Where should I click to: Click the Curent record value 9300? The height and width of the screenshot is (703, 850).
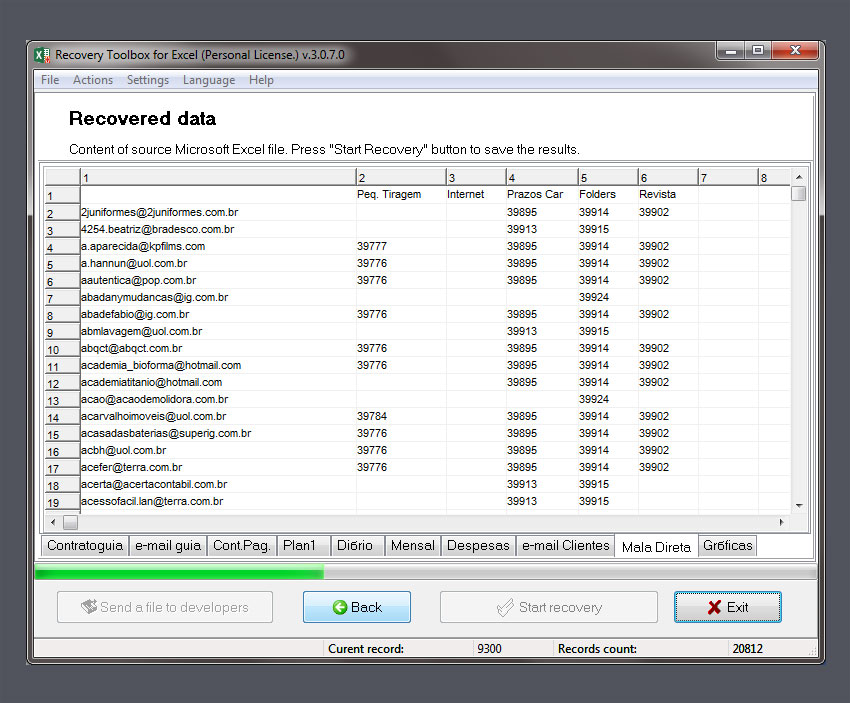tap(489, 648)
